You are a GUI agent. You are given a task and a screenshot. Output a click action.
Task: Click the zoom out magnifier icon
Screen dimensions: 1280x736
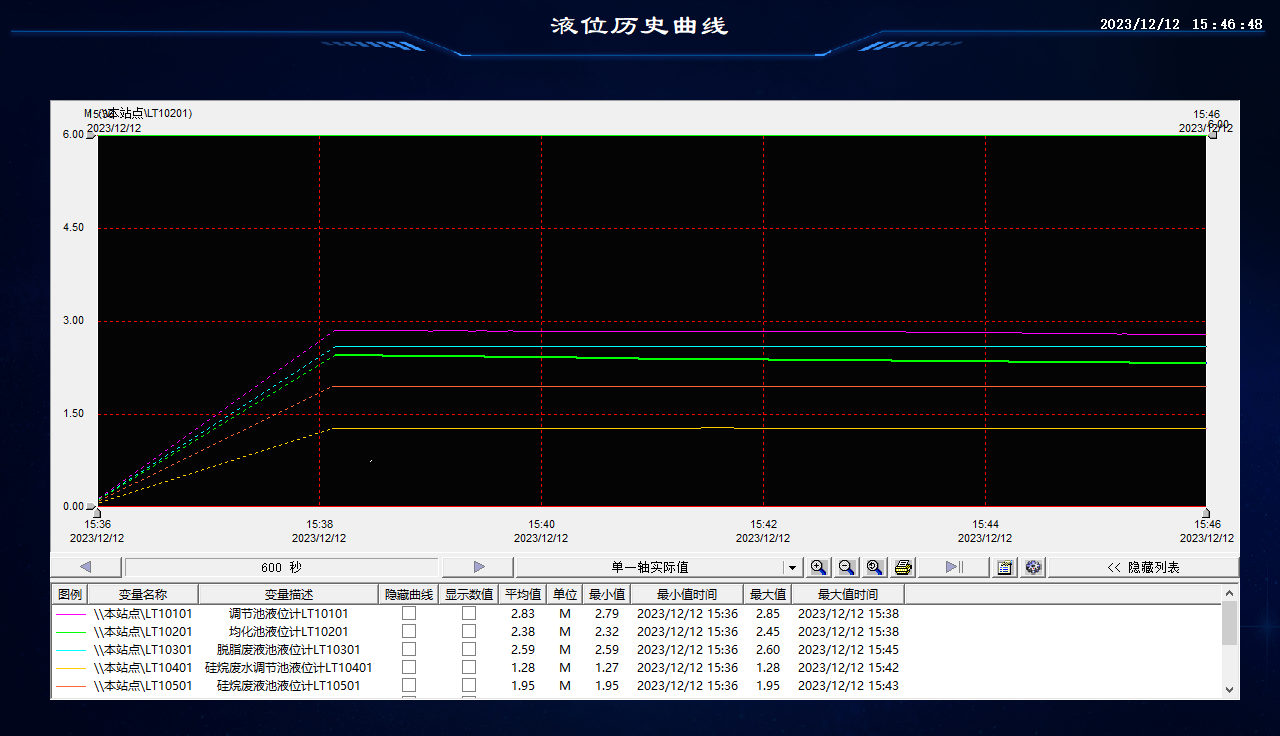[846, 567]
